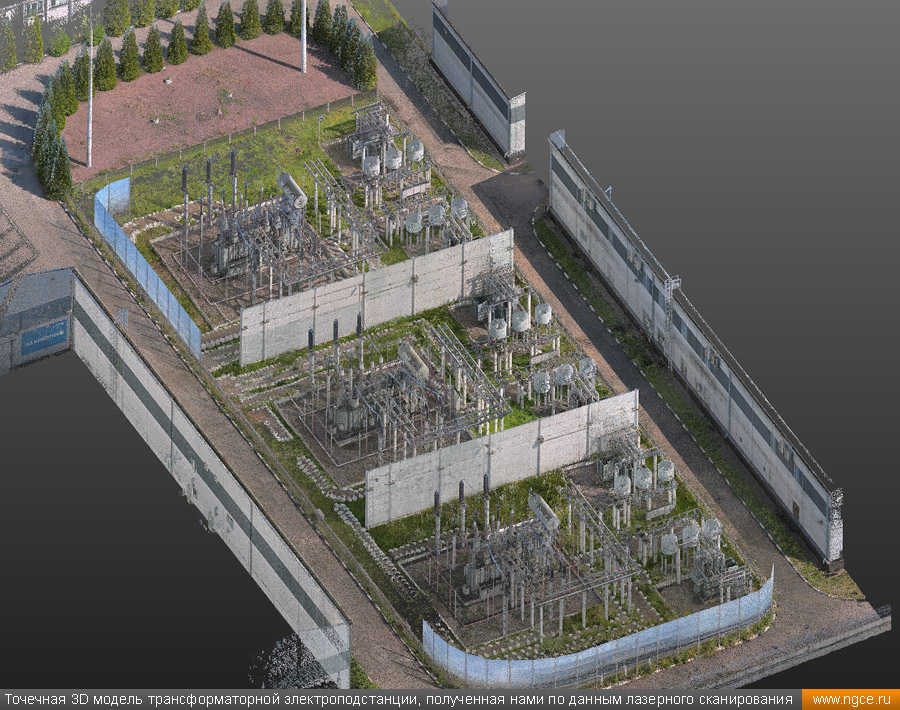Click the red-brown gravel yard area
This screenshot has height=710, width=900.
click(200, 100)
